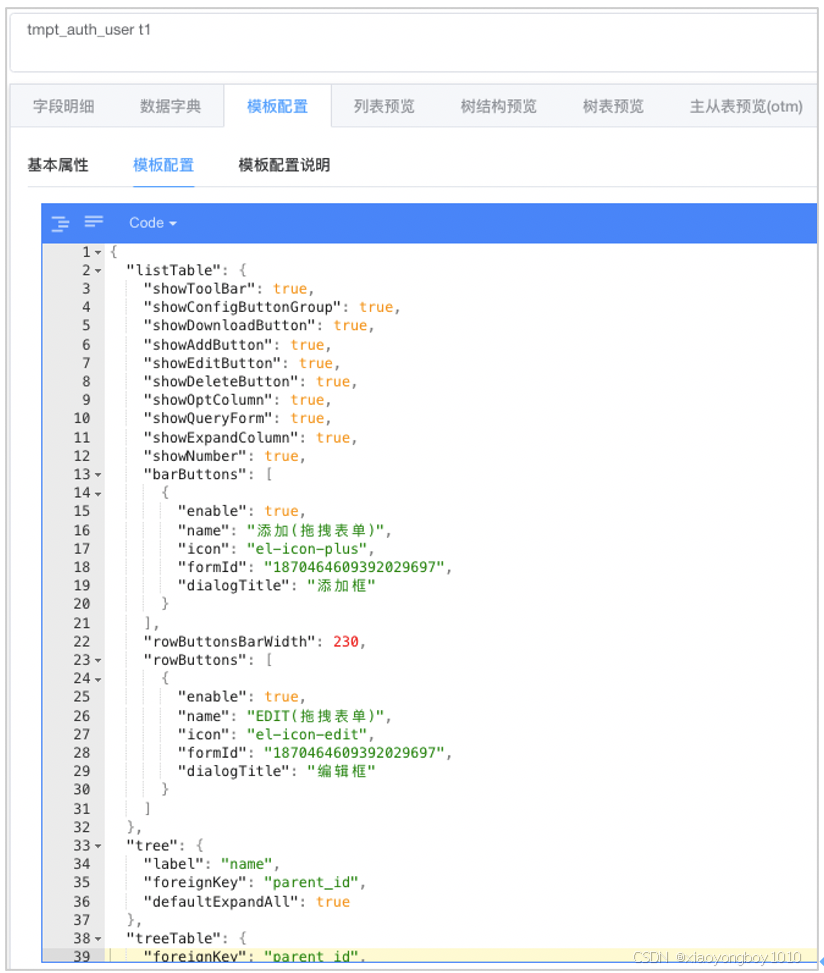Image resolution: width=824 pixels, height=973 pixels.
Task: Click line number 32 in the gutter
Action: (x=82, y=827)
